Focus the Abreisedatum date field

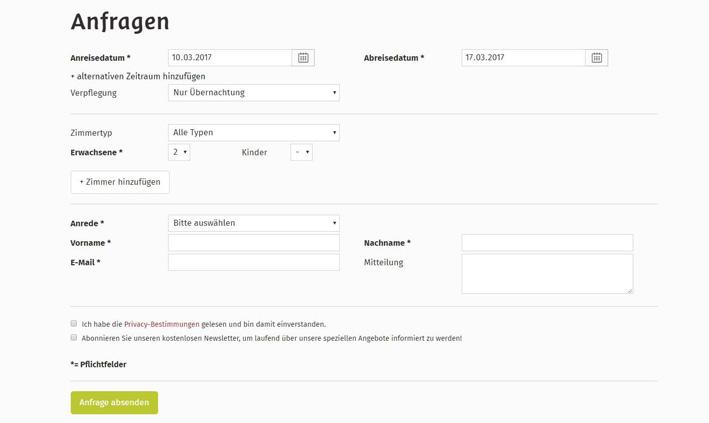[x=524, y=57]
